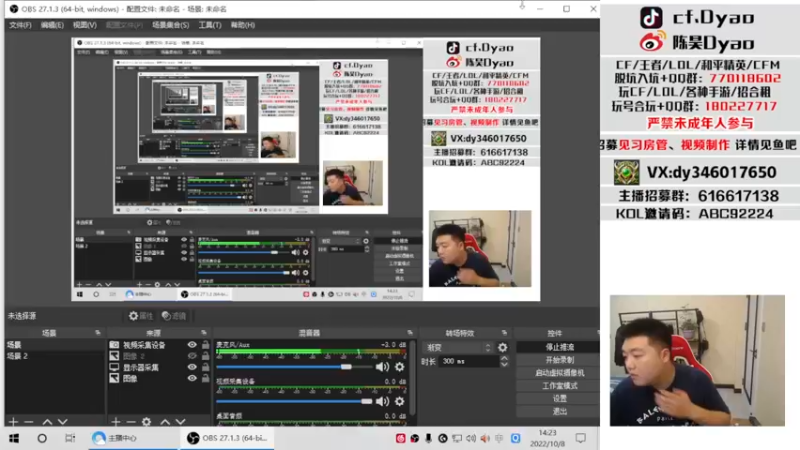
Task: Undock the 场景 panel via its pop-out icon
Action: click(x=98, y=333)
